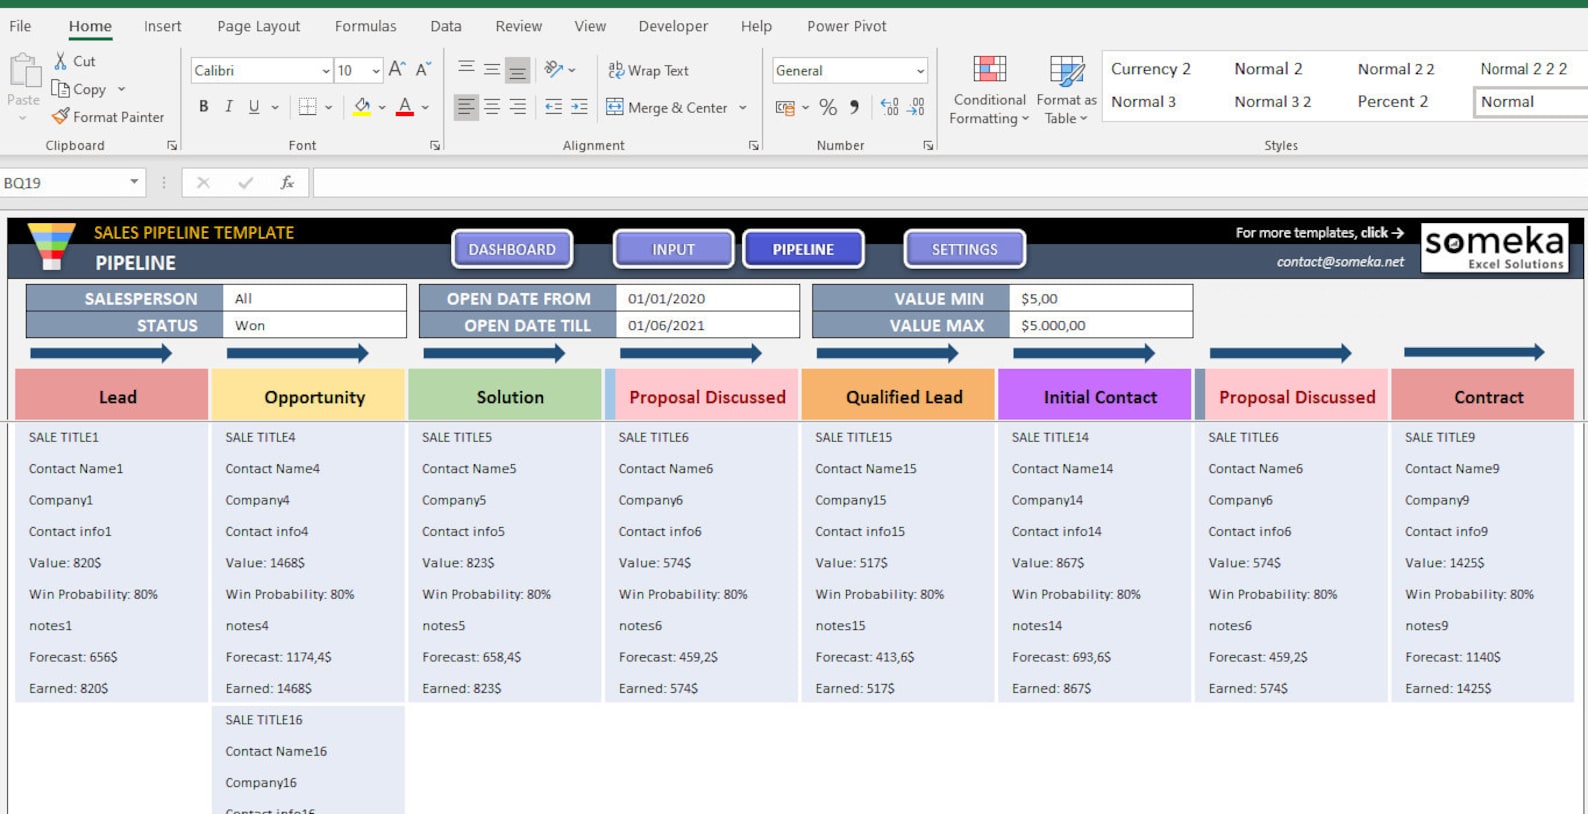
Task: Switch to the Insert tab
Action: [x=162, y=26]
